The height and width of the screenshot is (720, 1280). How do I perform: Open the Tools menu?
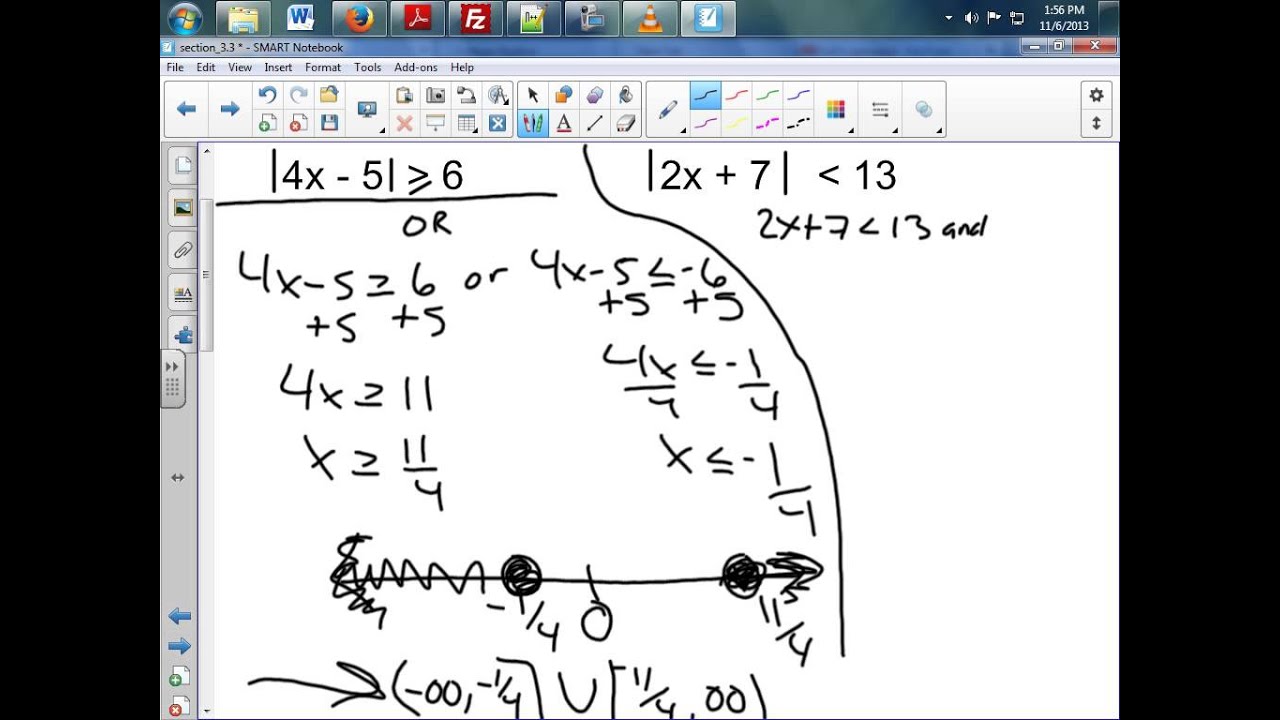(367, 67)
